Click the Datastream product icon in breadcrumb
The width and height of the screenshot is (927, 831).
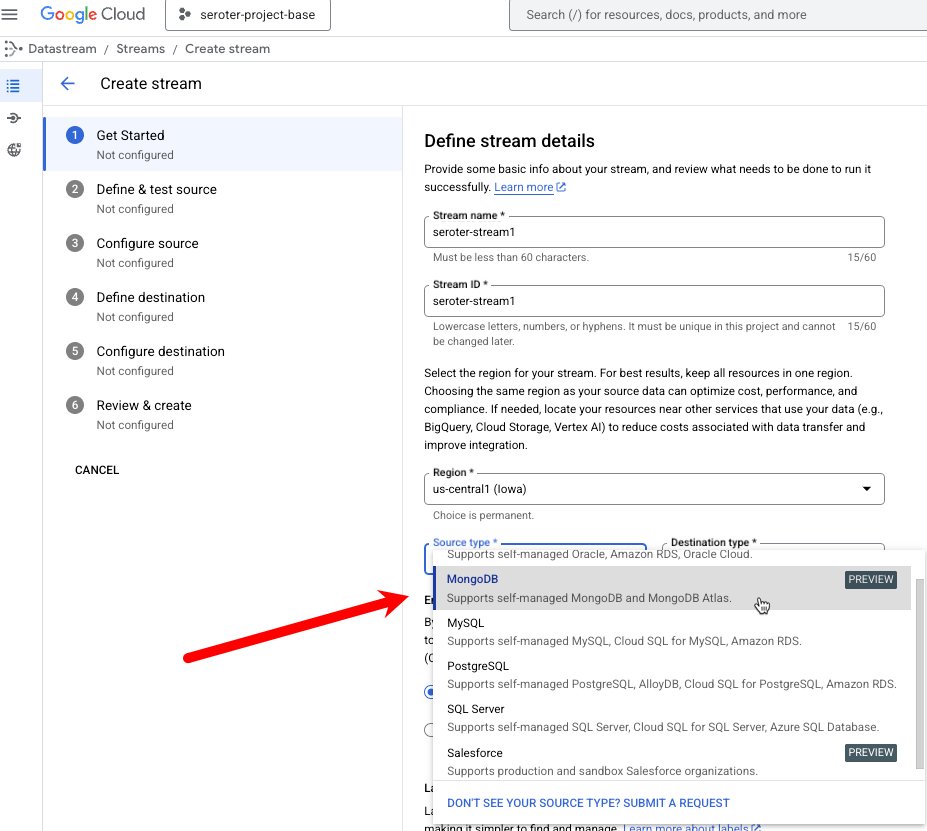pos(13,48)
